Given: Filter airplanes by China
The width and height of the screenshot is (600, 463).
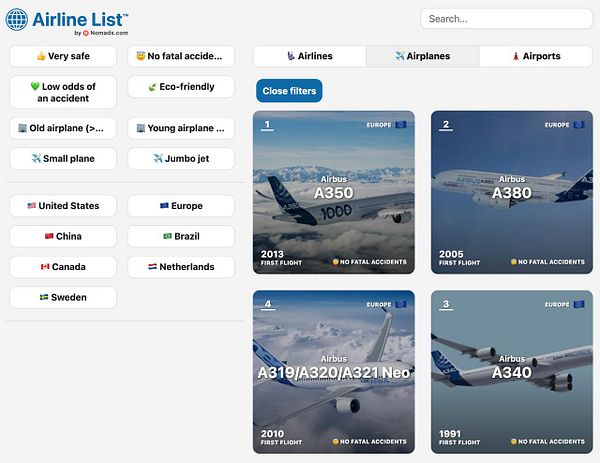Looking at the screenshot, I should coord(63,236).
